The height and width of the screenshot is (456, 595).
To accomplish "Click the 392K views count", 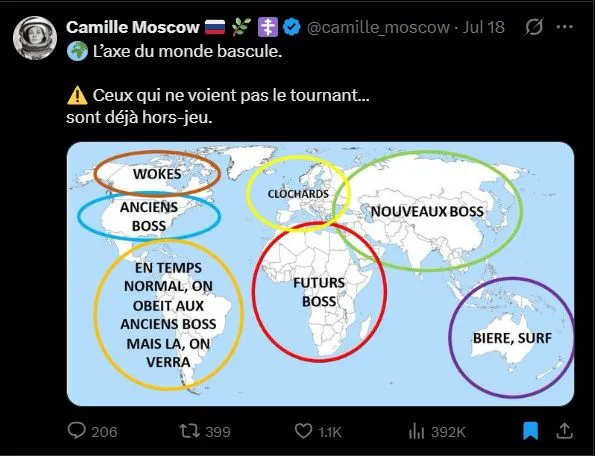I will [448, 432].
